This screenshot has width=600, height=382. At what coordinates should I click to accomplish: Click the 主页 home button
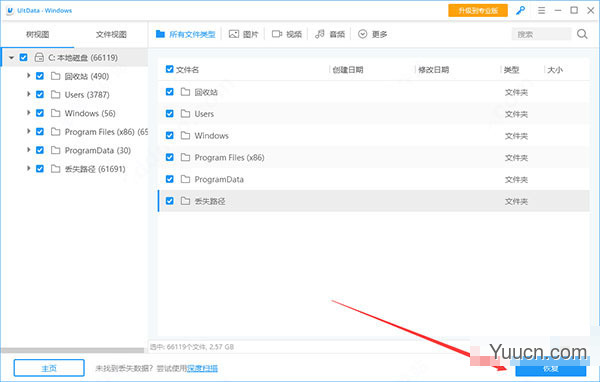49,368
